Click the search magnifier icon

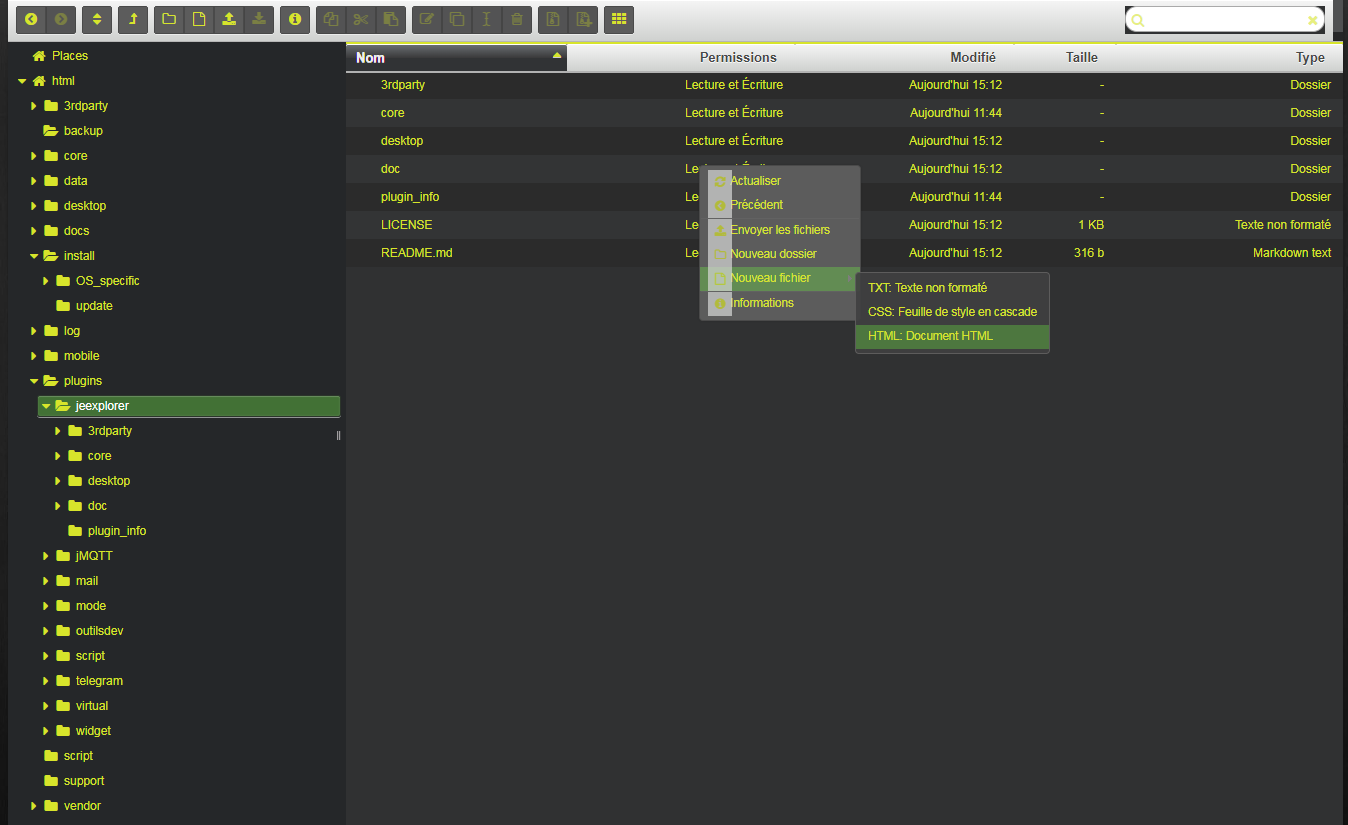pyautogui.click(x=1138, y=20)
